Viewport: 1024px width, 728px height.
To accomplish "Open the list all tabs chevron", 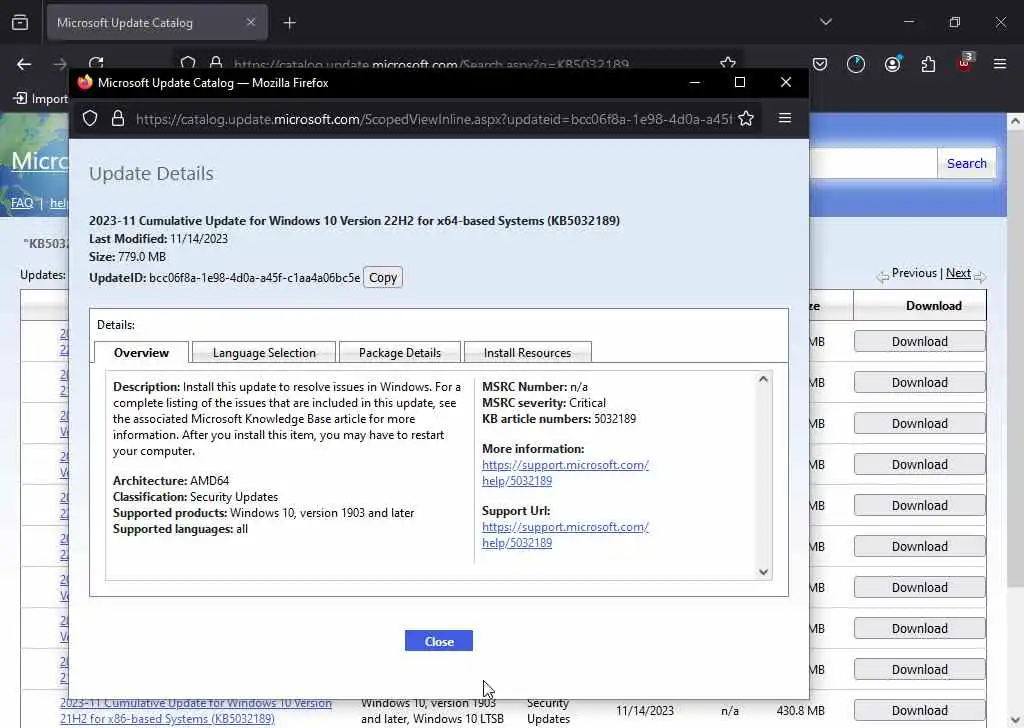I will (825, 22).
